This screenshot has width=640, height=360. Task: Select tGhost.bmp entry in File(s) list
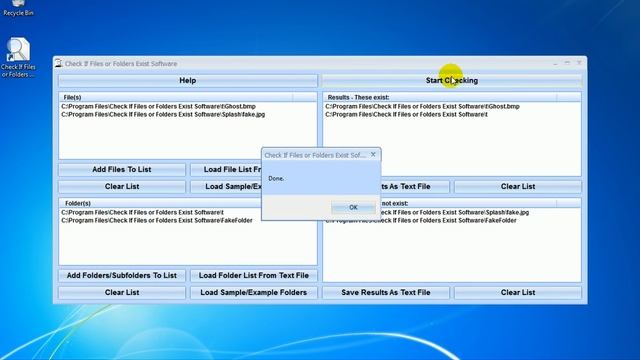158,107
